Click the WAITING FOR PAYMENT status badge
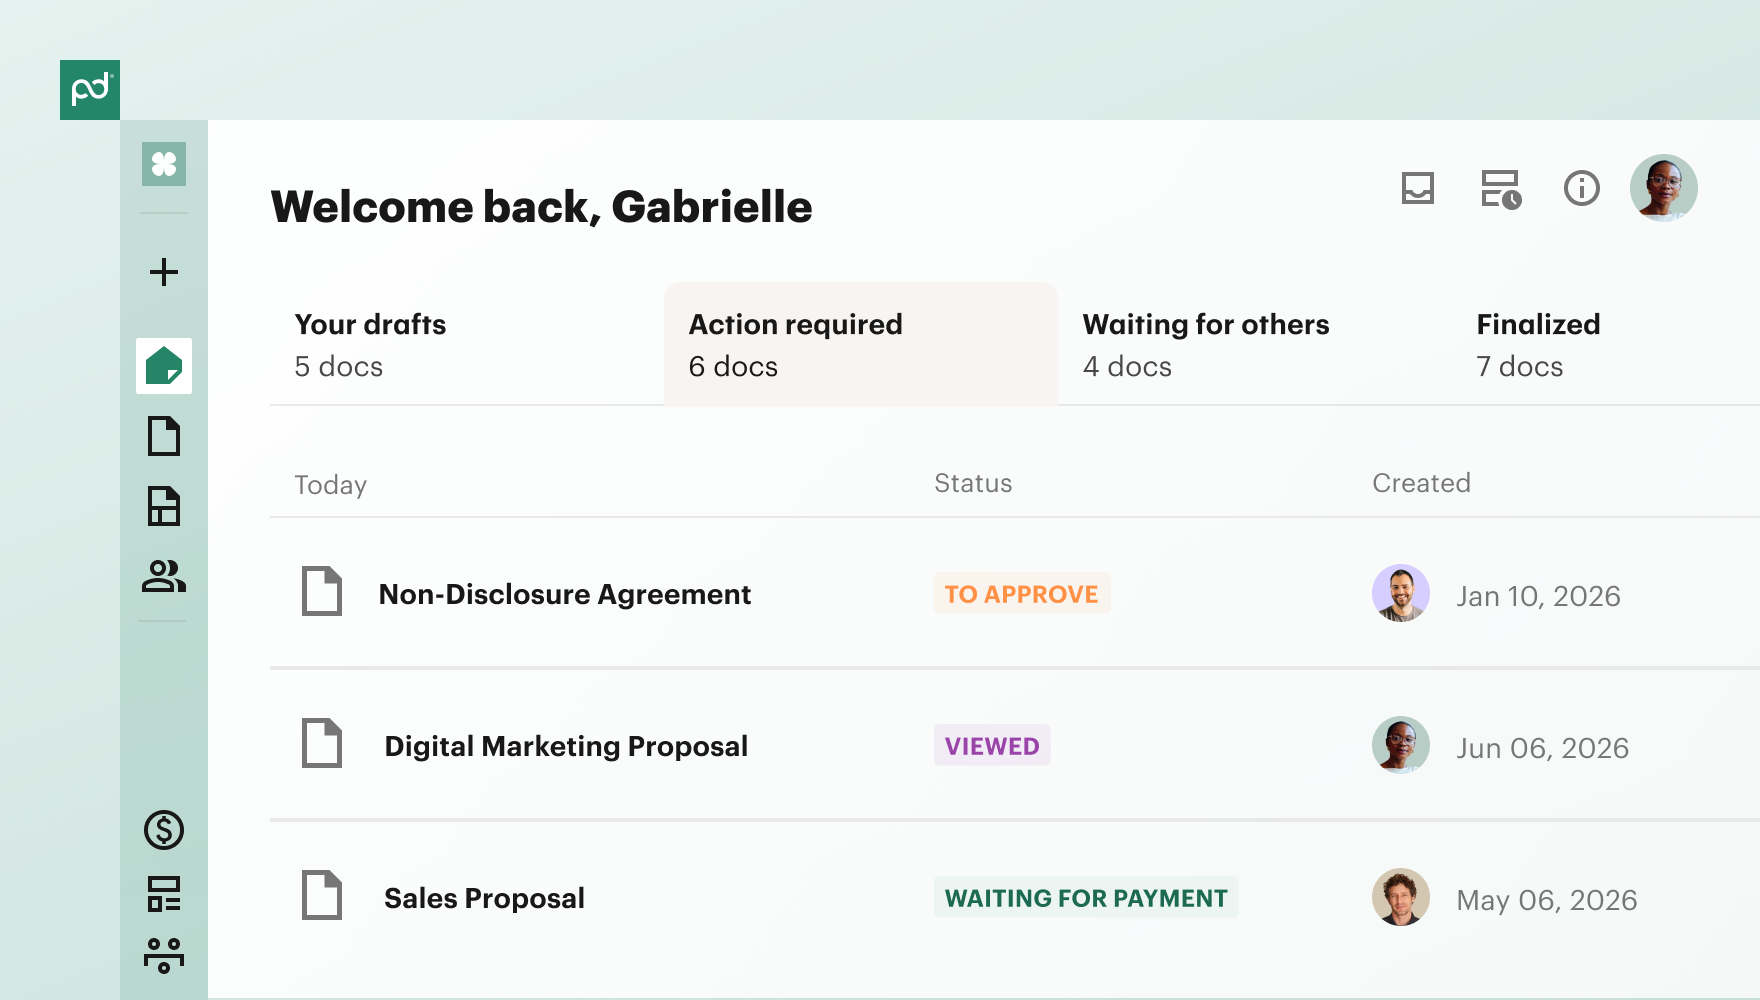1760x1000 pixels. click(x=1086, y=898)
